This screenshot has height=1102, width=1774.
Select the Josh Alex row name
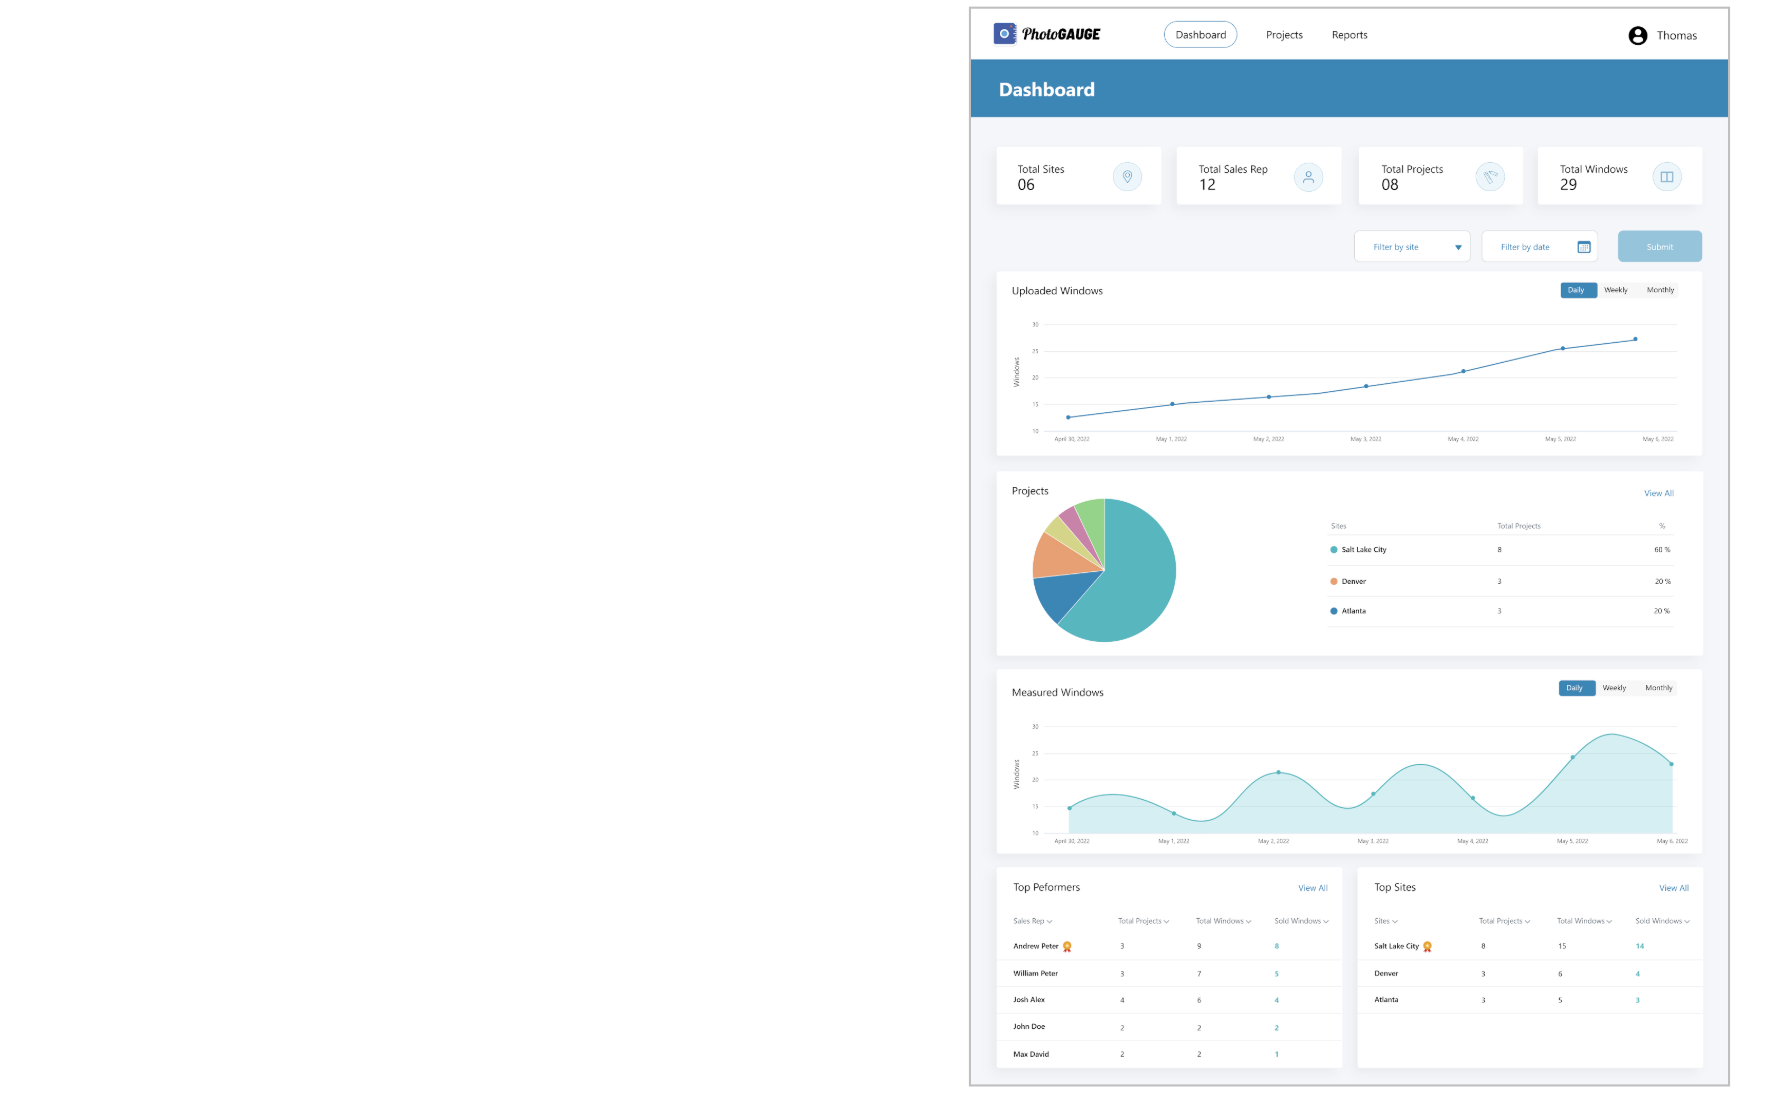[x=1029, y=1000]
